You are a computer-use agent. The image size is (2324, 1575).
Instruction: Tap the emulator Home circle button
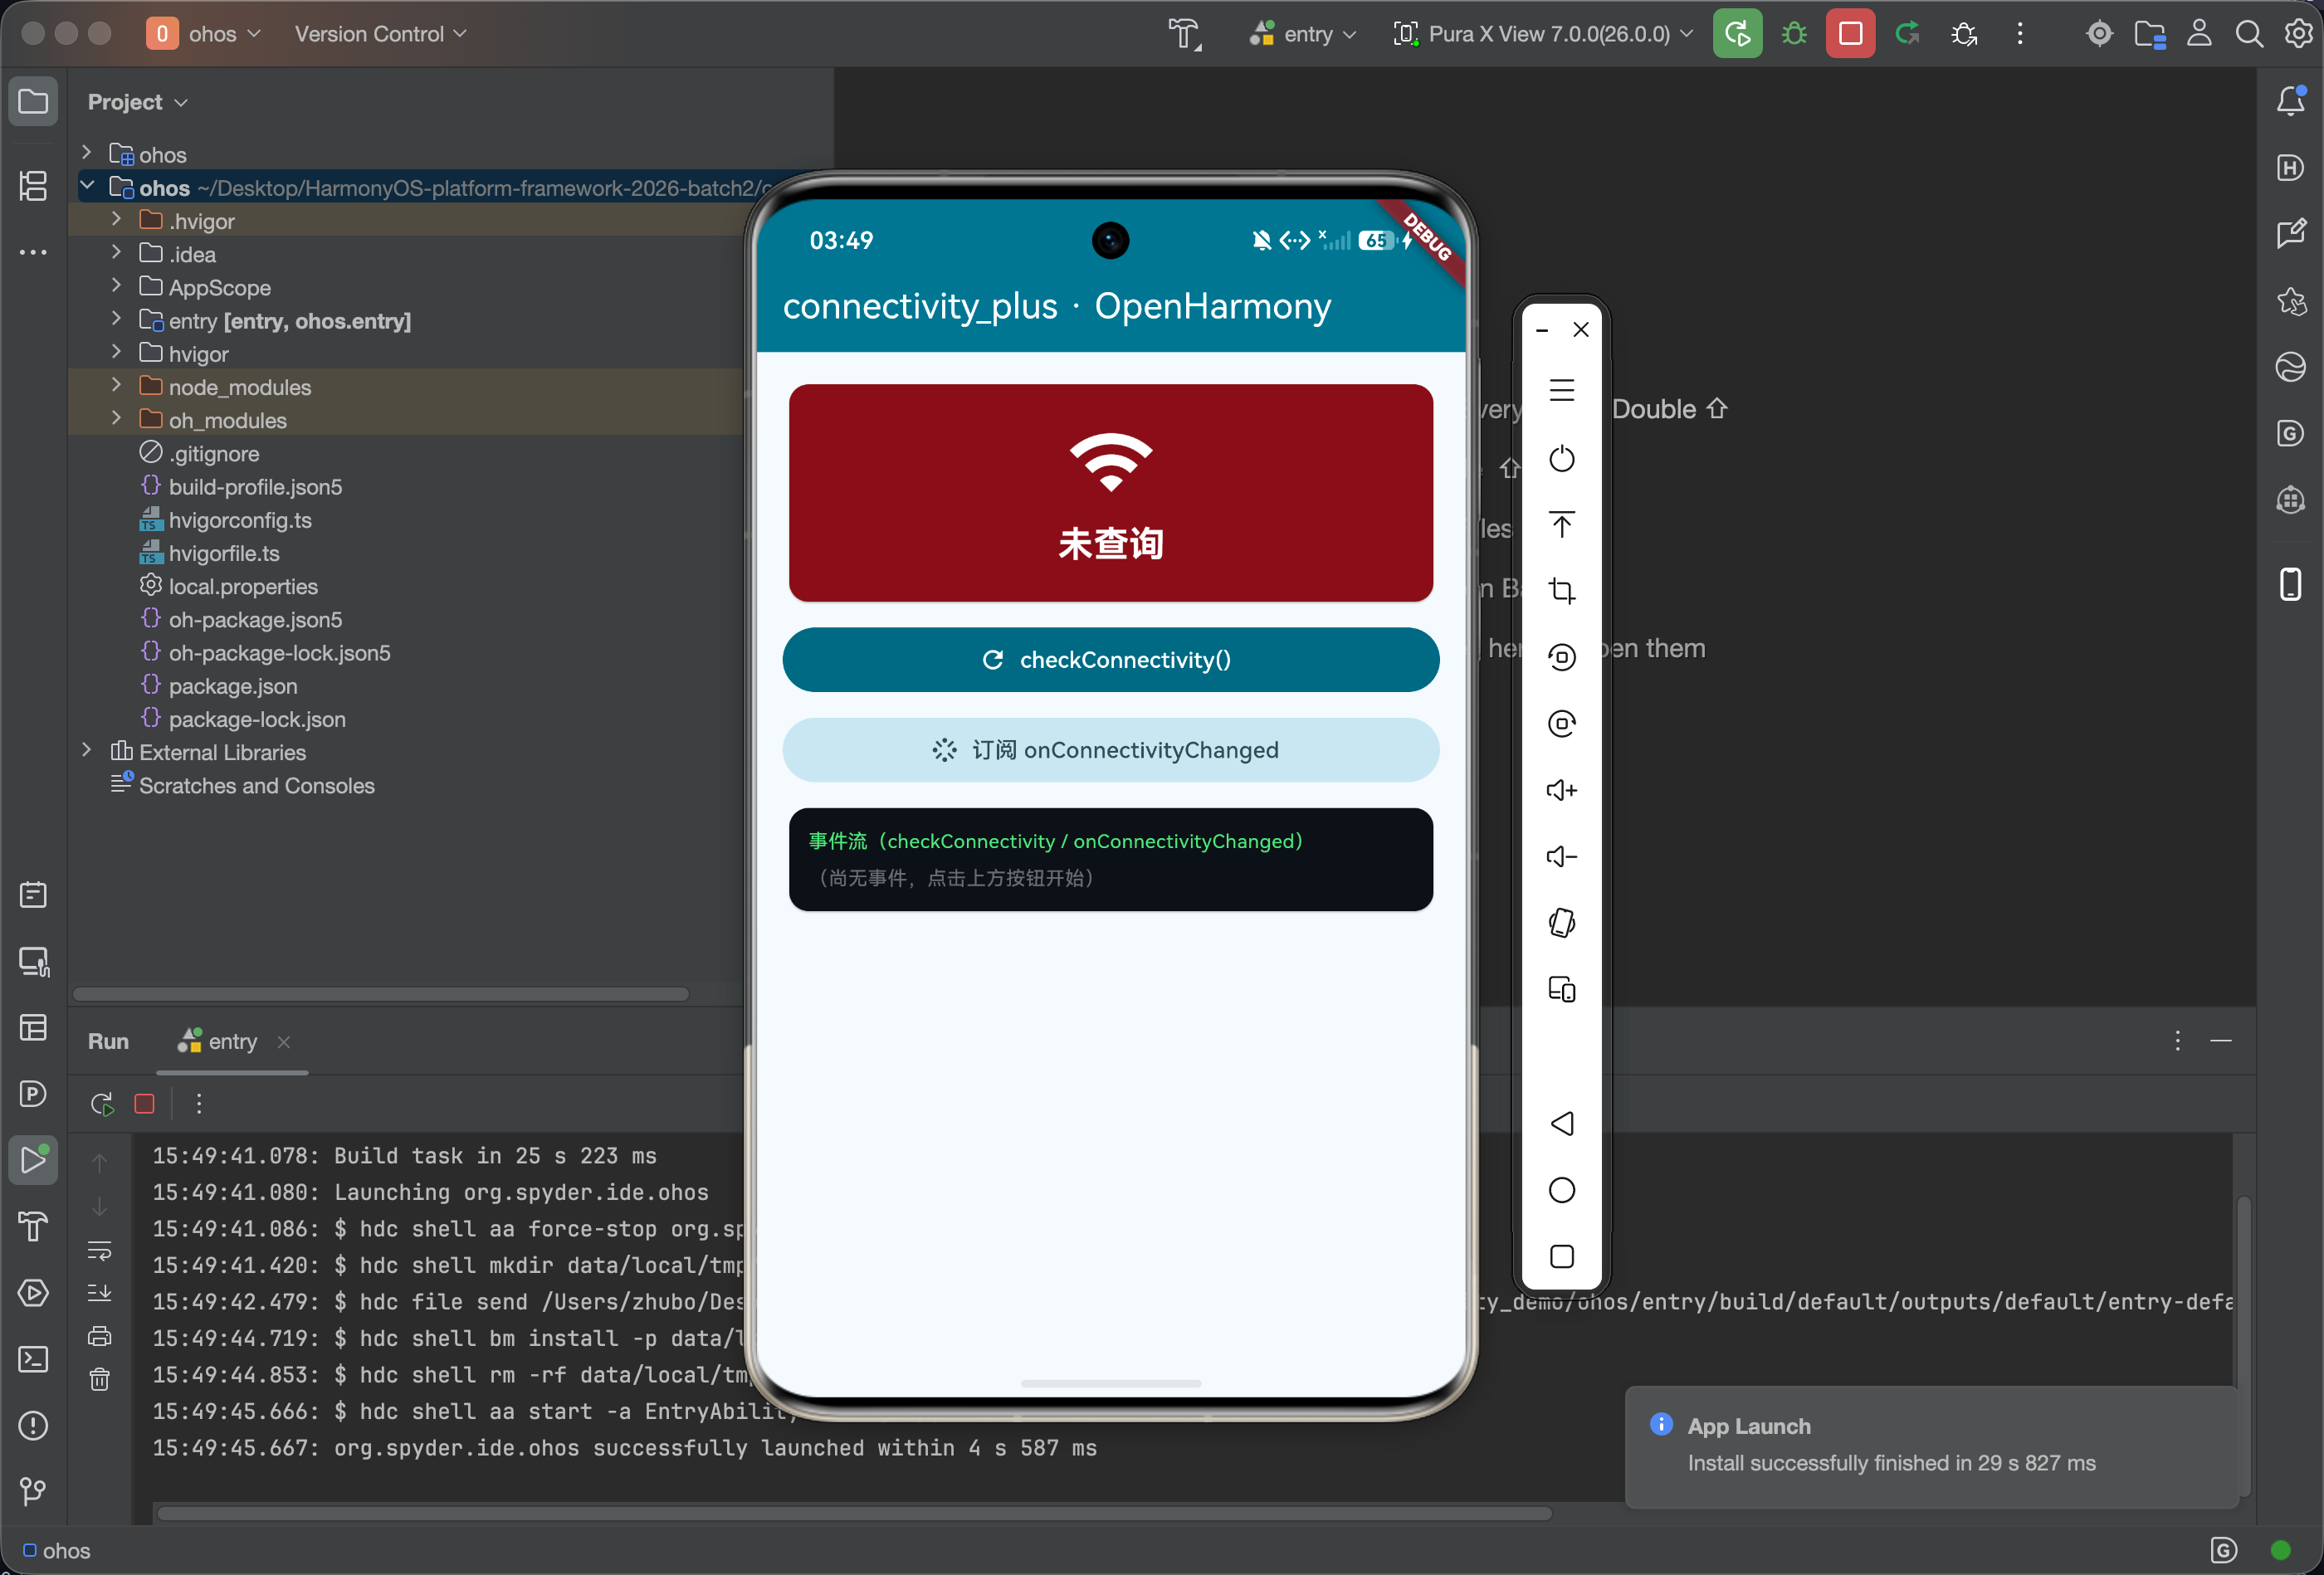(x=1561, y=1190)
